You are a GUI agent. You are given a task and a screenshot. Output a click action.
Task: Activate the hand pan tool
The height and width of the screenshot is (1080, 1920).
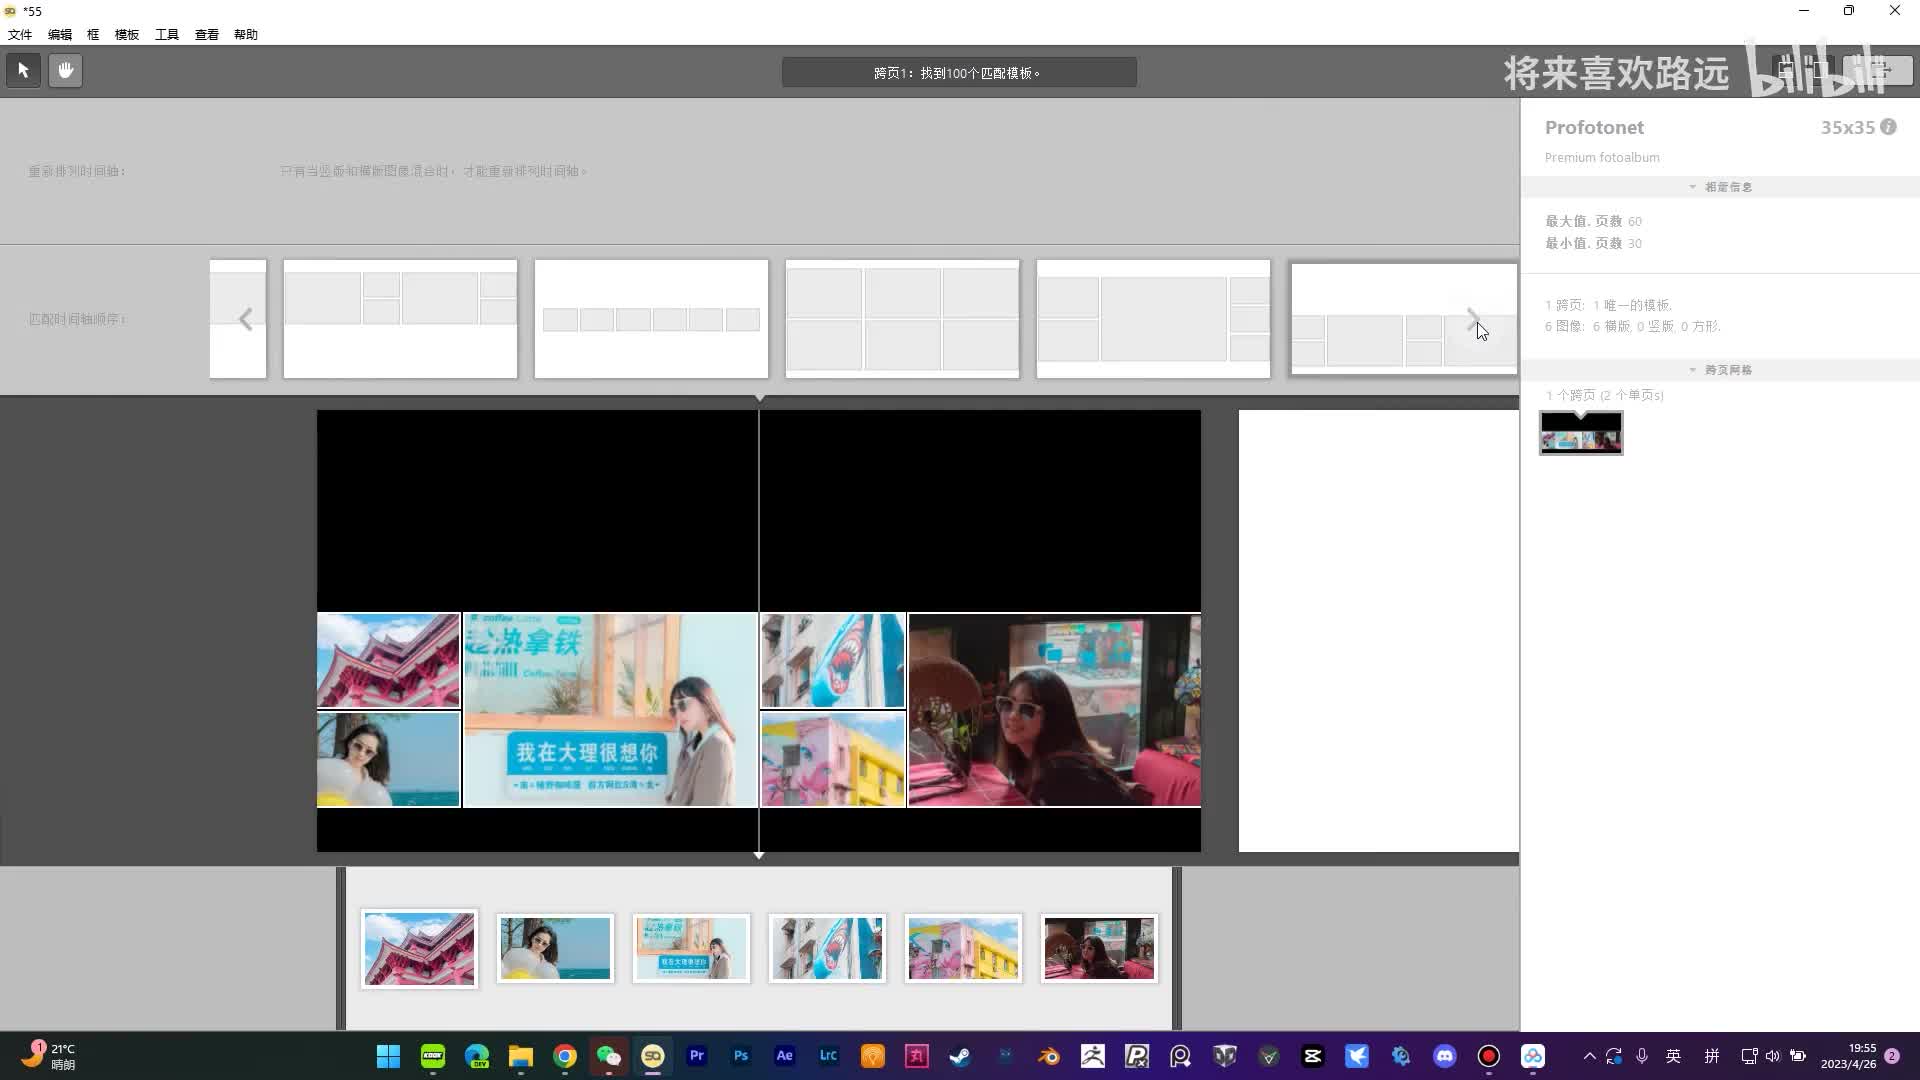(66, 71)
